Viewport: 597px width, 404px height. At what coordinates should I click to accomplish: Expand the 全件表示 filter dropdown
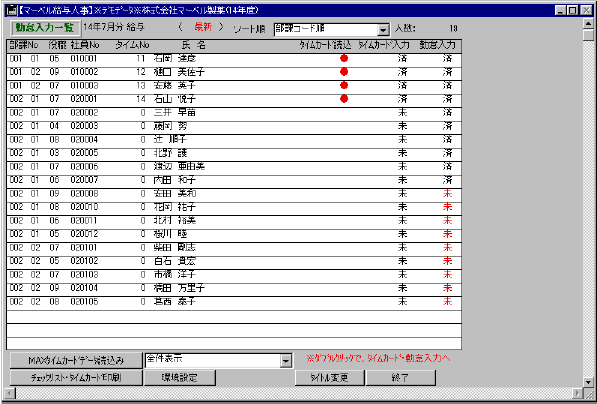click(x=286, y=361)
